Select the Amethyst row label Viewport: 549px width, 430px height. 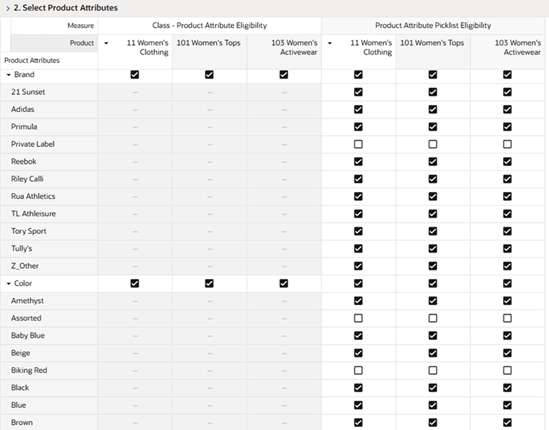click(27, 301)
